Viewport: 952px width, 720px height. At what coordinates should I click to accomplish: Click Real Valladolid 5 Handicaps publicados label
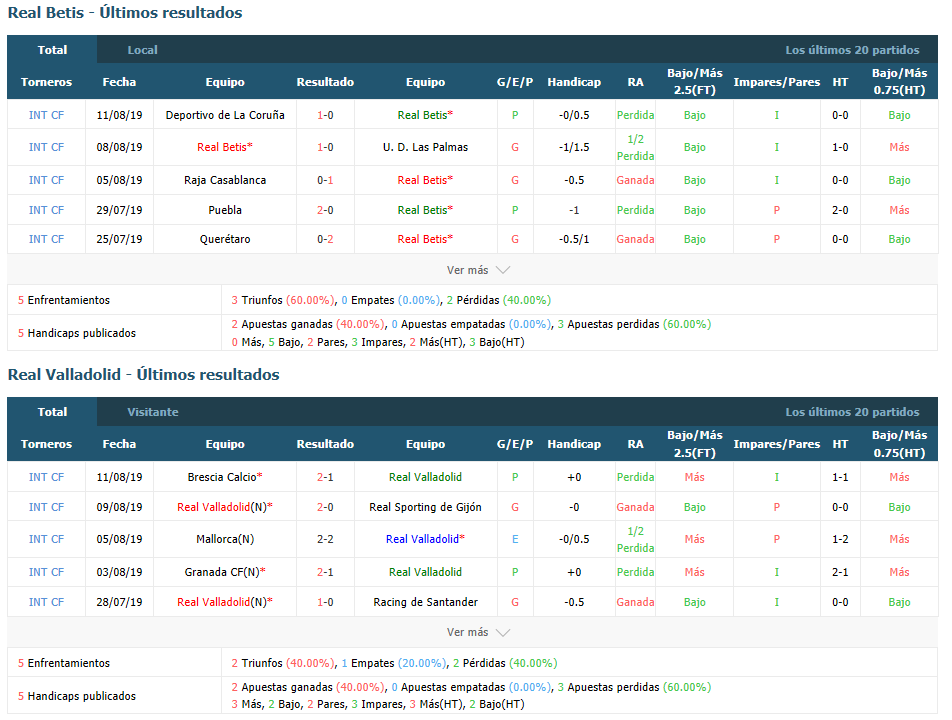[76, 696]
